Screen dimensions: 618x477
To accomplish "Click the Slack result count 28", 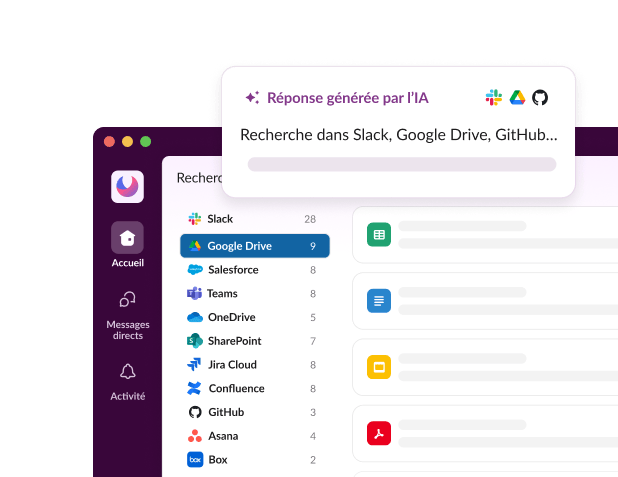I will point(310,219).
